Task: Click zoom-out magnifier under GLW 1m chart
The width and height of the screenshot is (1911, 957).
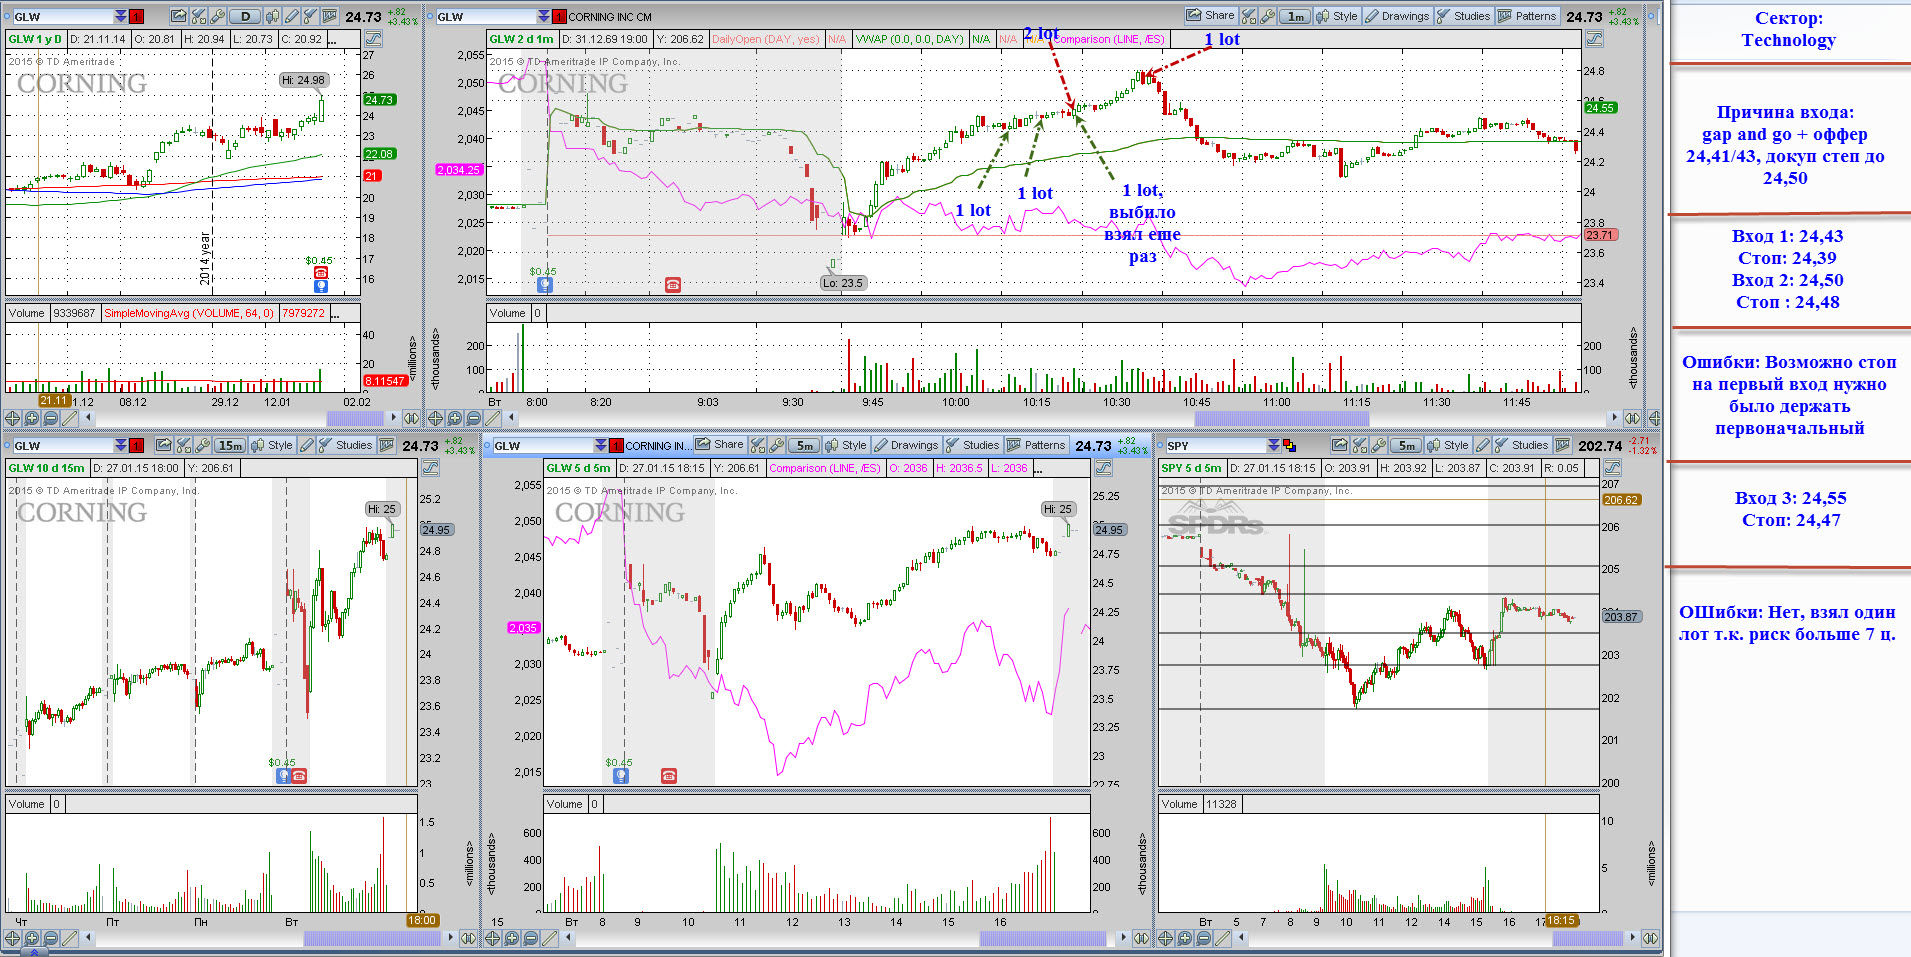Action: click(x=474, y=418)
